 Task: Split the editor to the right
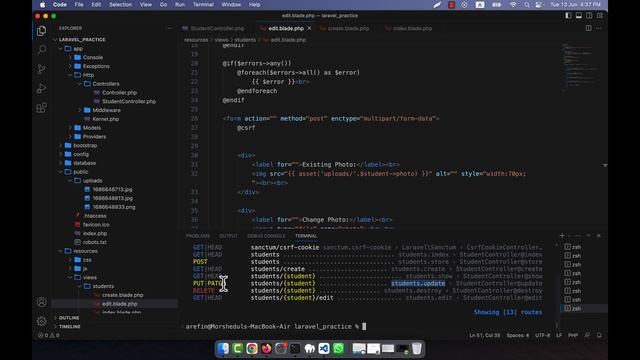click(x=589, y=28)
